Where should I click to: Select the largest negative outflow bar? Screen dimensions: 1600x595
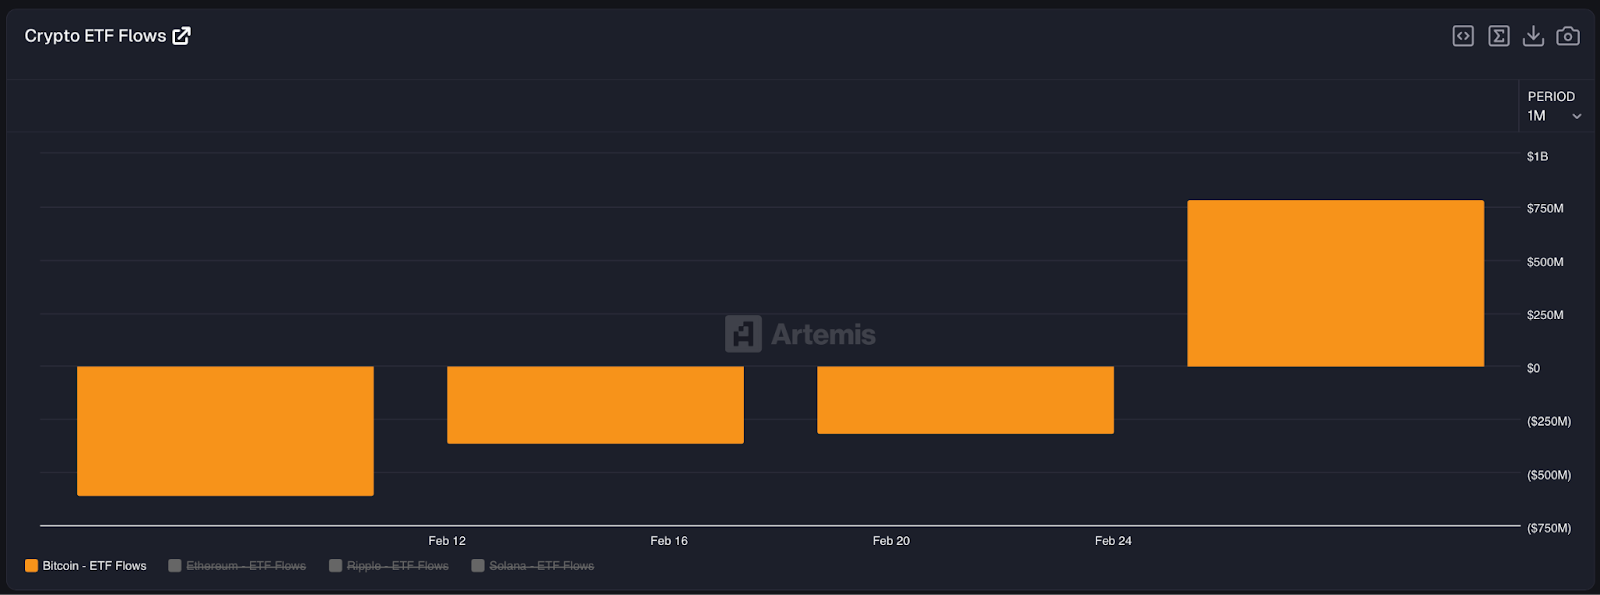(225, 430)
